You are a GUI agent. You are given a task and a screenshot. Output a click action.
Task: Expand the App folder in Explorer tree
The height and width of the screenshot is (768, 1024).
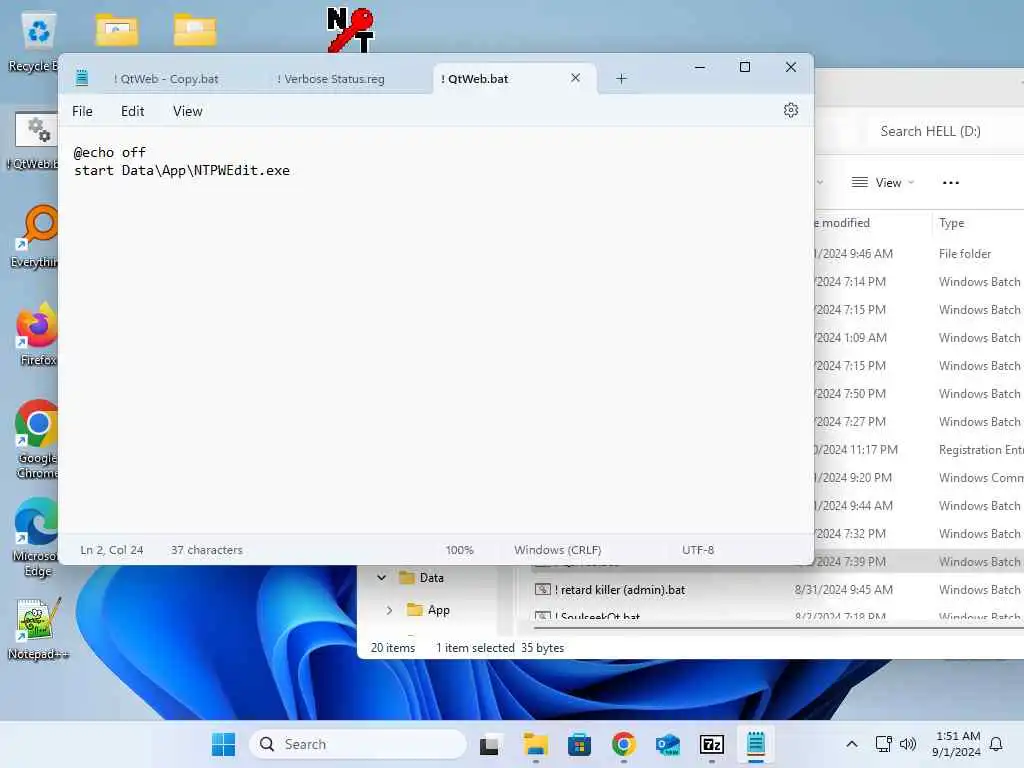tap(389, 610)
